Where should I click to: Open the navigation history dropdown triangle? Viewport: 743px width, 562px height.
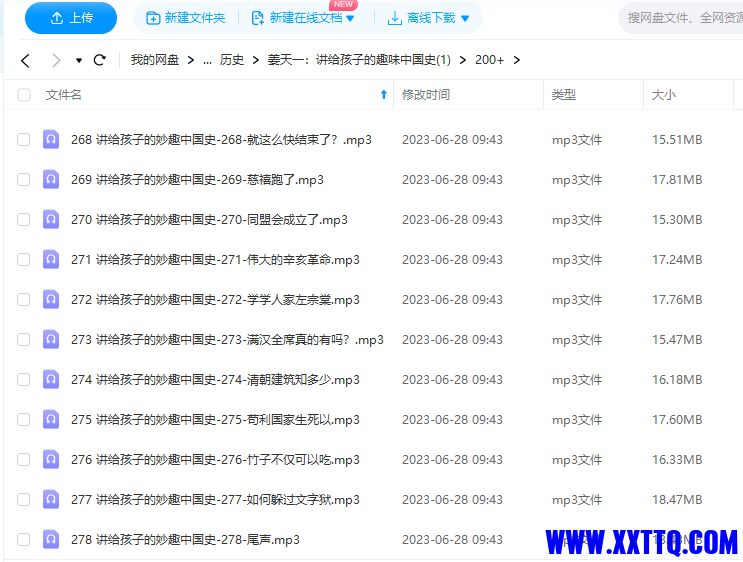(79, 60)
